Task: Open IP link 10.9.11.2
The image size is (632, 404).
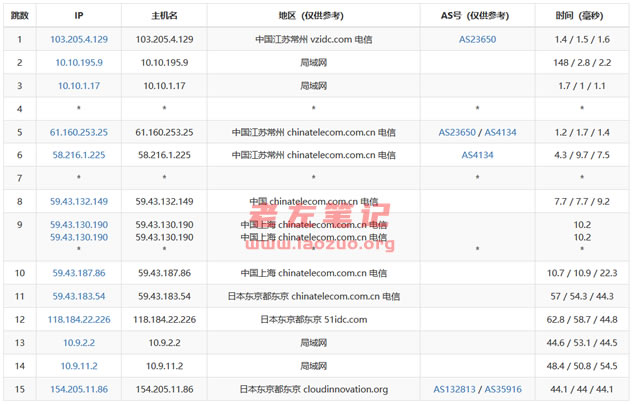Action: 79,366
